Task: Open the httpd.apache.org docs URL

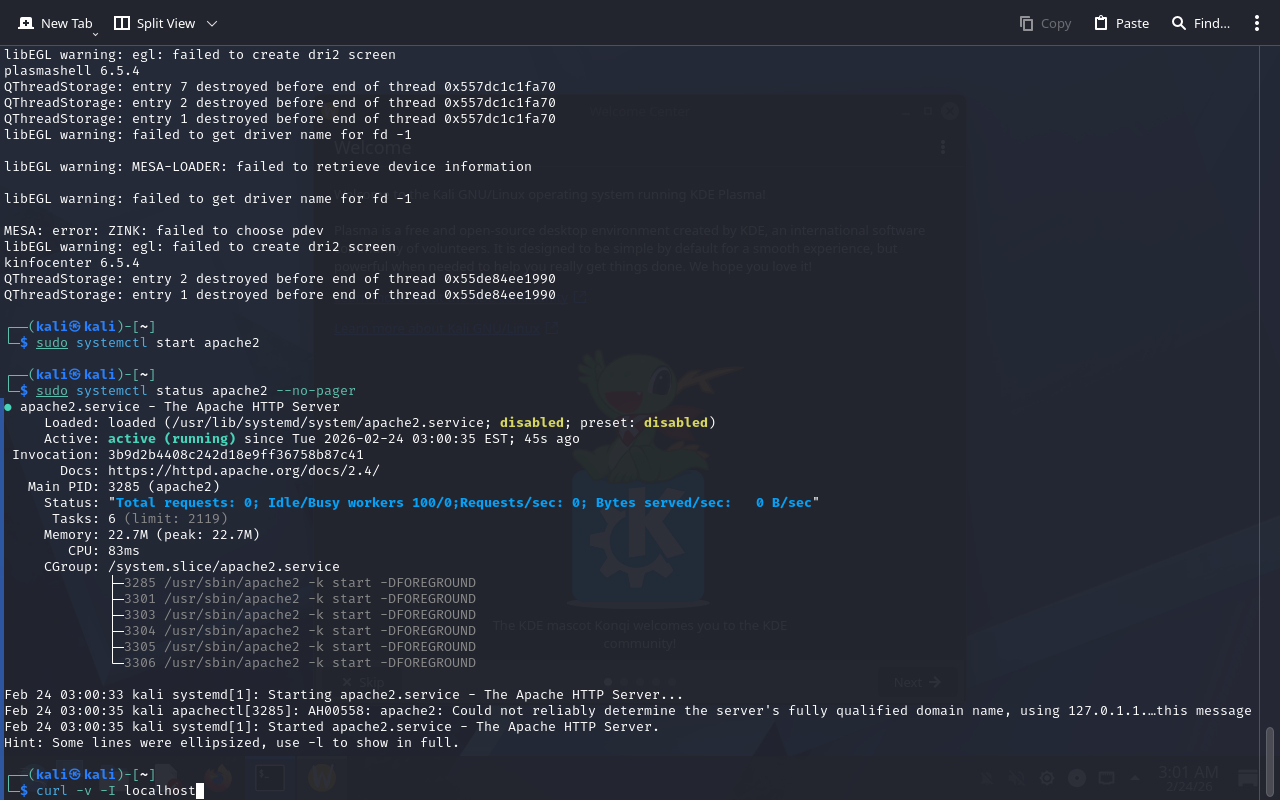Action: click(243, 471)
